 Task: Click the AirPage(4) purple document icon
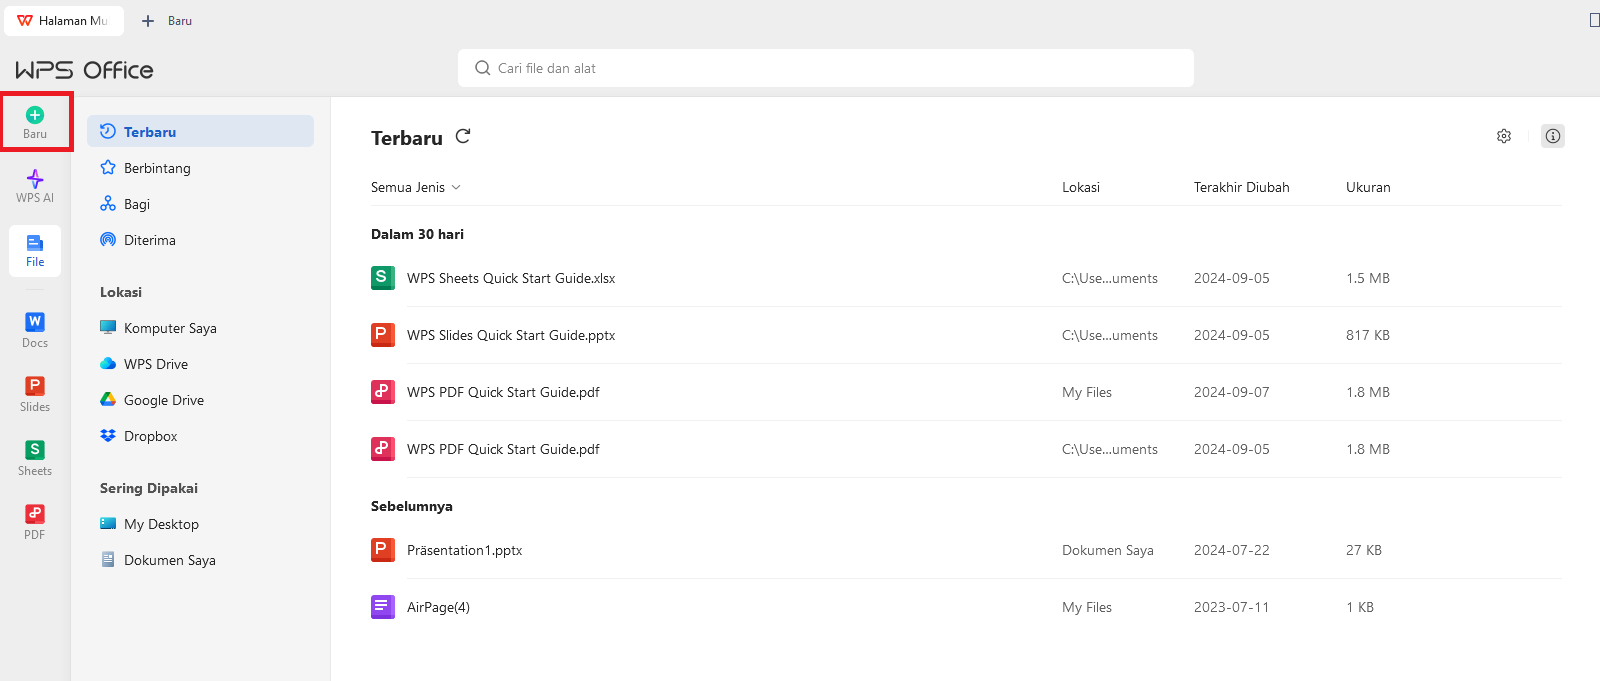tap(383, 607)
